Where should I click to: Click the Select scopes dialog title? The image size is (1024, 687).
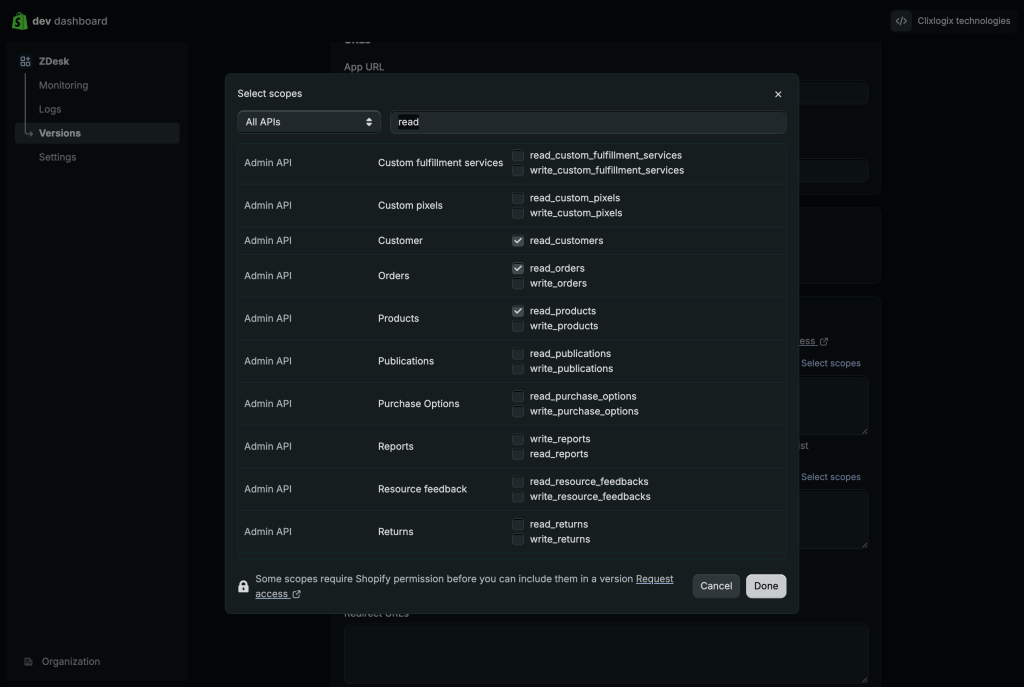[270, 93]
